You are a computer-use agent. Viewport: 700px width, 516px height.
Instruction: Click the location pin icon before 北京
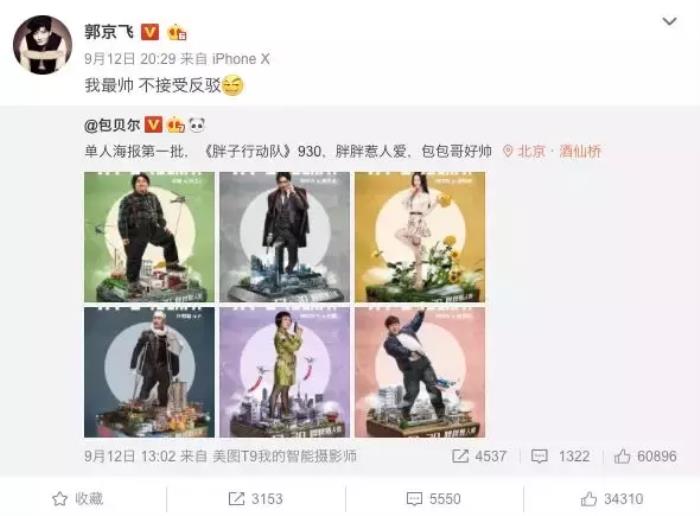(x=508, y=151)
